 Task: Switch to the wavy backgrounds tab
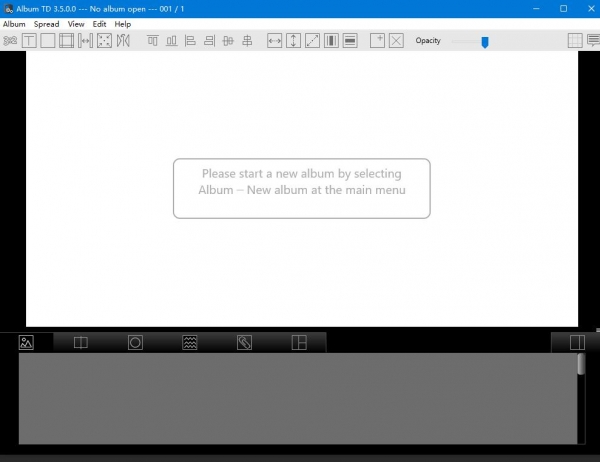click(190, 343)
